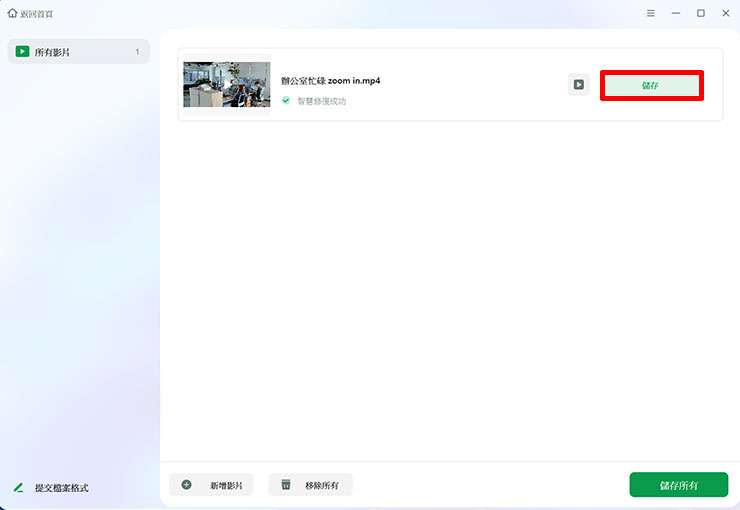740x510 pixels.
Task: Maximize the window
Action: 701,13
